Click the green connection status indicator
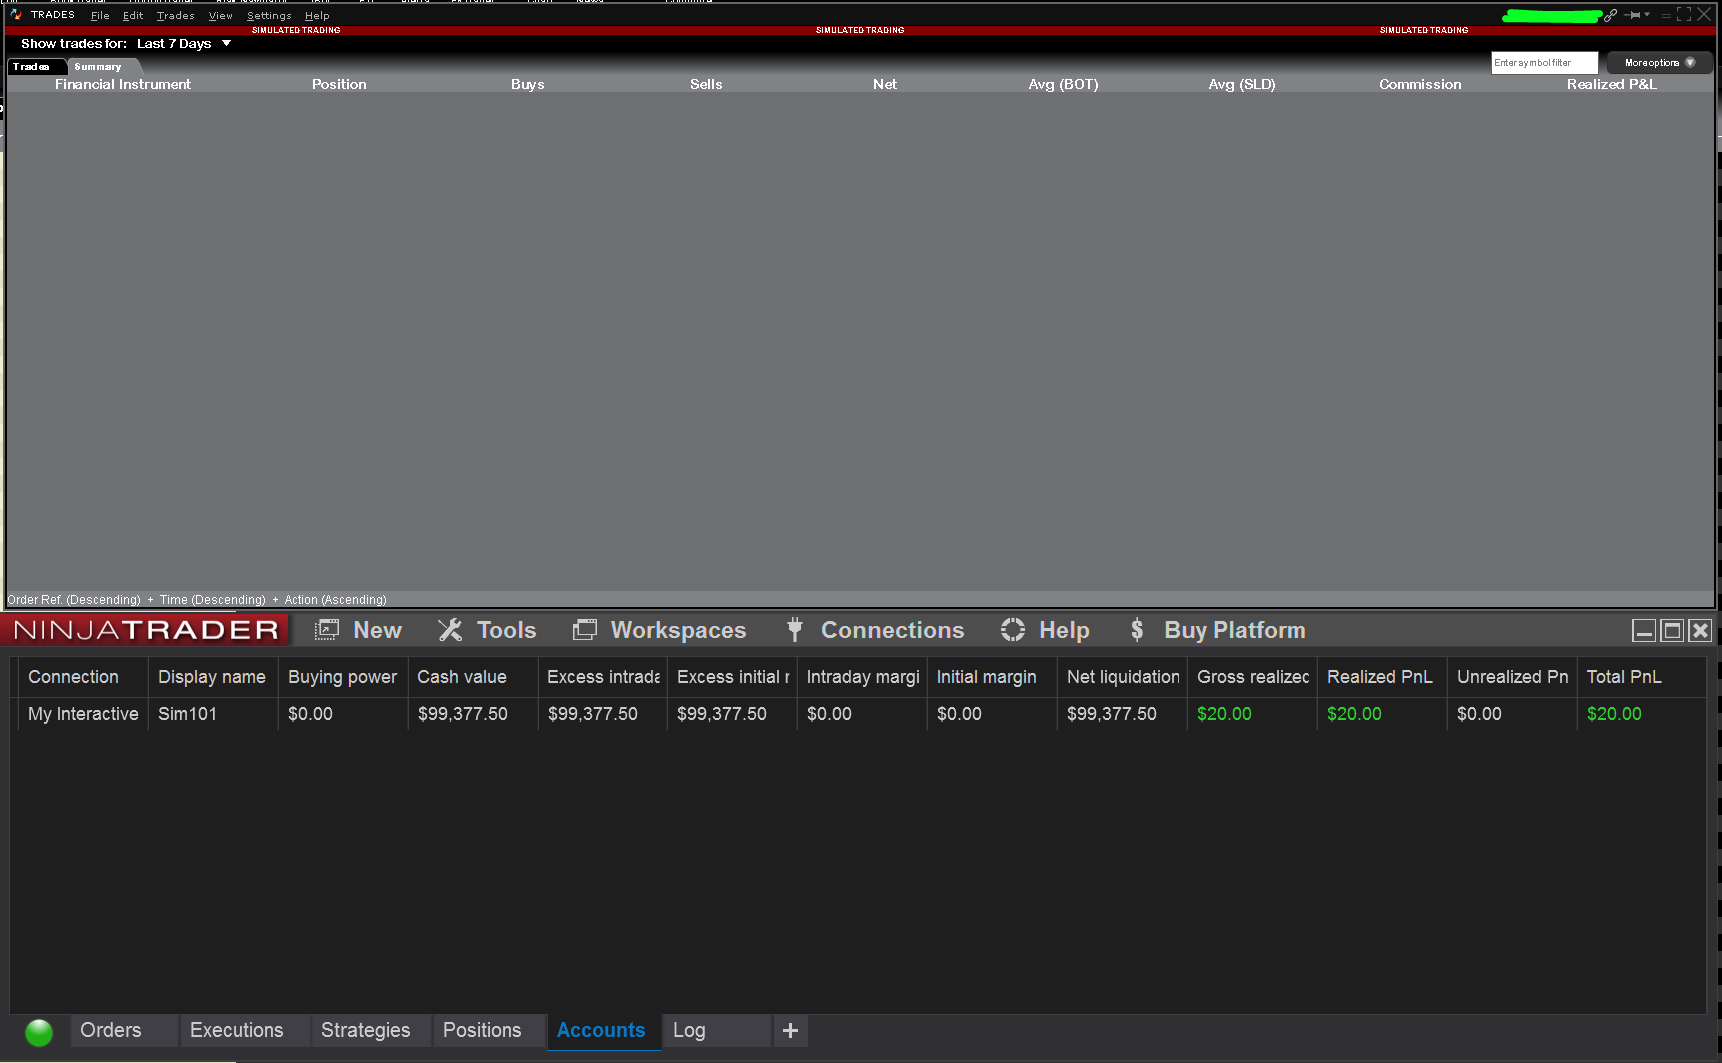Screen dimensions: 1722x1063 click(x=38, y=1031)
